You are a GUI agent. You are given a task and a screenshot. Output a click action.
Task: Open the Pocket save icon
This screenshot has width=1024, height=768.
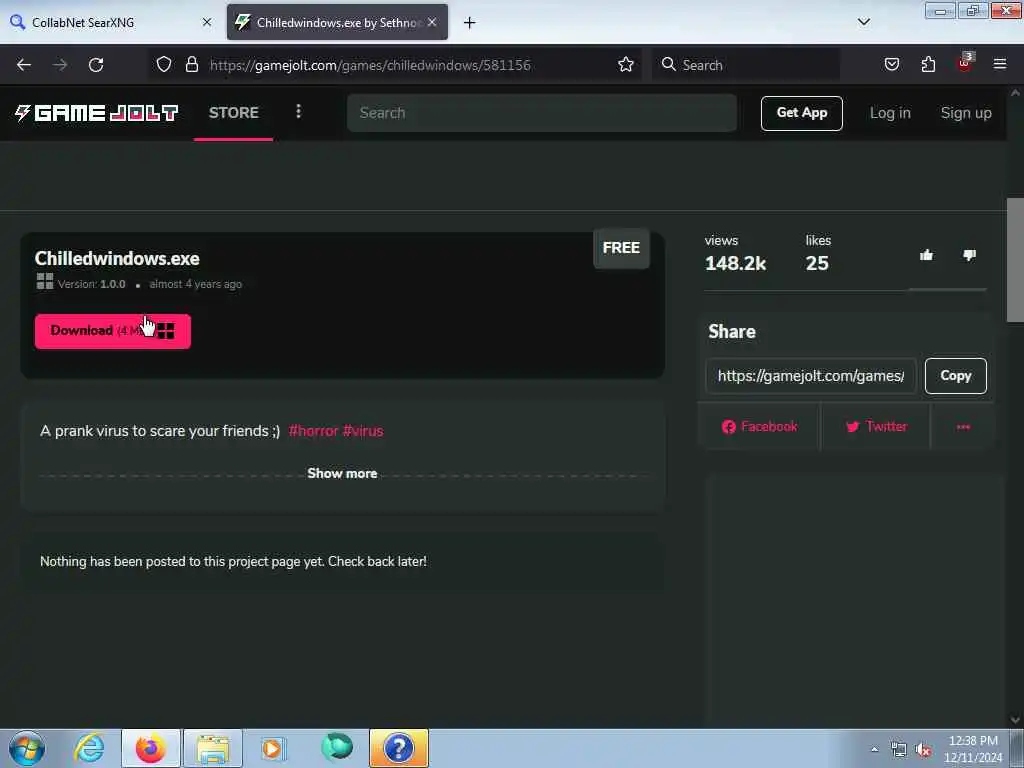[891, 65]
